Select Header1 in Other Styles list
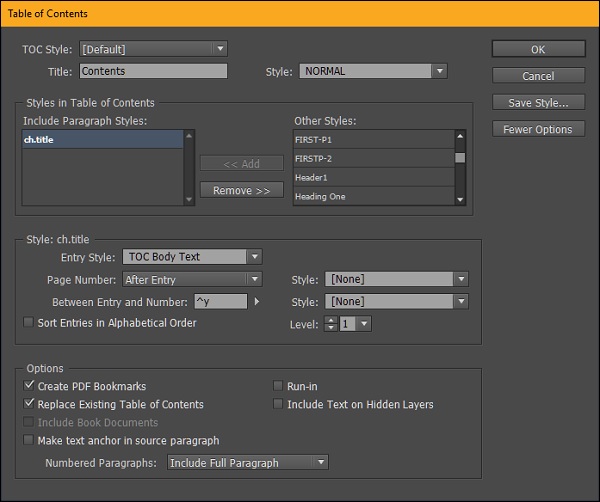This screenshot has width=600, height=502. click(x=373, y=177)
